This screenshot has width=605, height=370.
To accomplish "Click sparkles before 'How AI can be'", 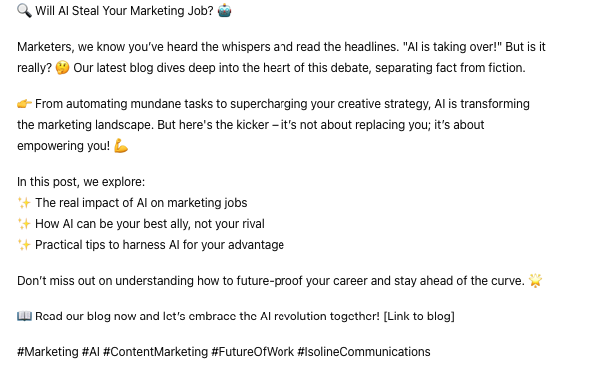I will 24,224.
